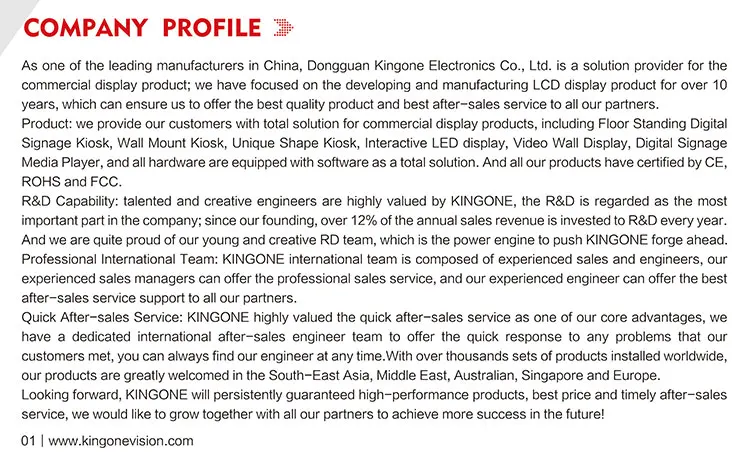Viewport: 750px width, 466px height.
Task: Click the word COMPANY in the title
Action: 86,28
